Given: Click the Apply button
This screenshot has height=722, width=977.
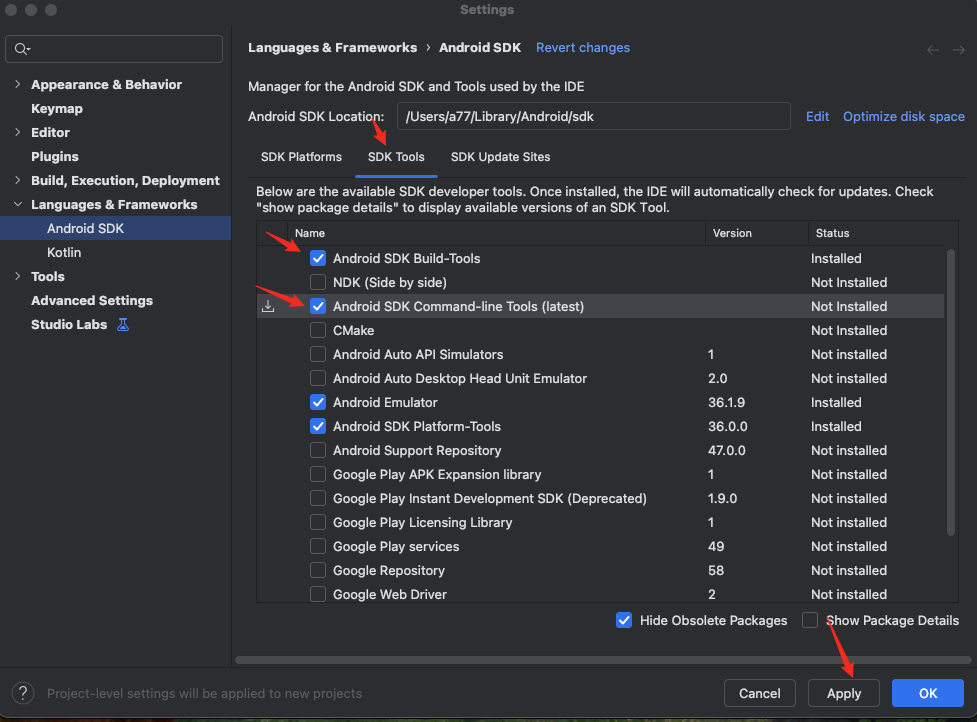Looking at the screenshot, I should point(844,693).
